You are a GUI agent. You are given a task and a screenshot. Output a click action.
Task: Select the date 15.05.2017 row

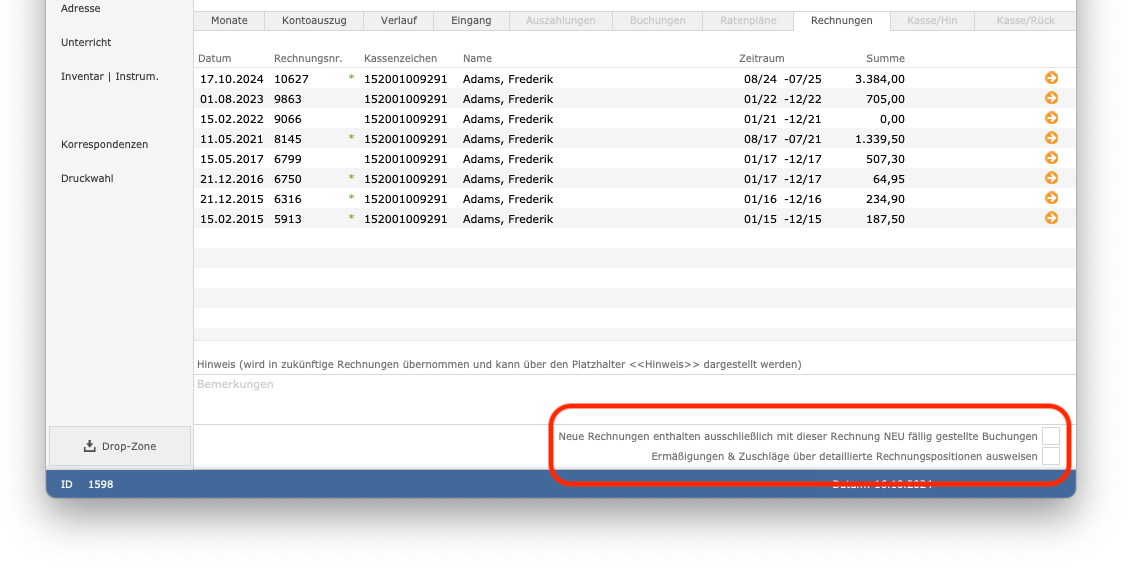coord(232,159)
